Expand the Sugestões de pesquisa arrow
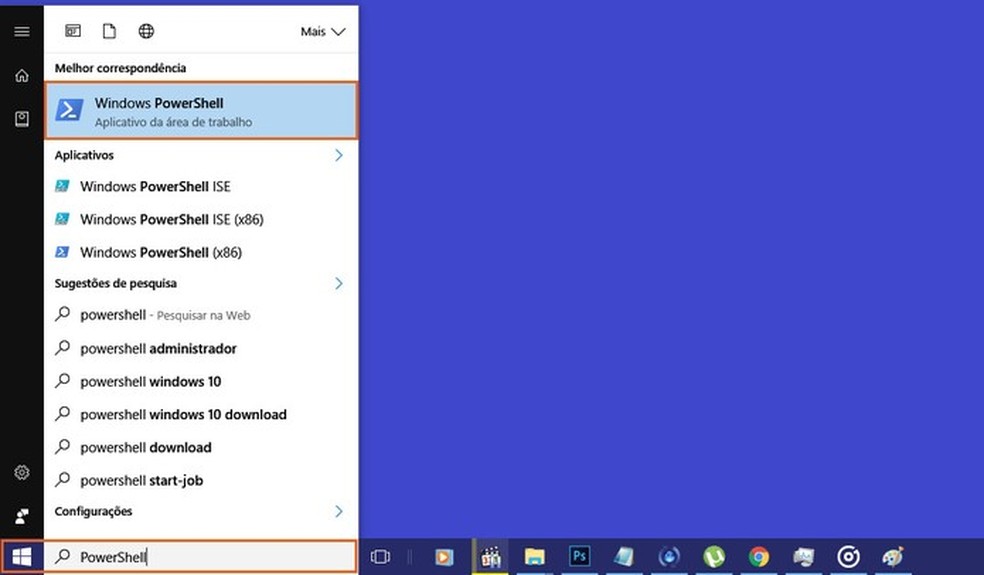The width and height of the screenshot is (984, 575). point(339,283)
